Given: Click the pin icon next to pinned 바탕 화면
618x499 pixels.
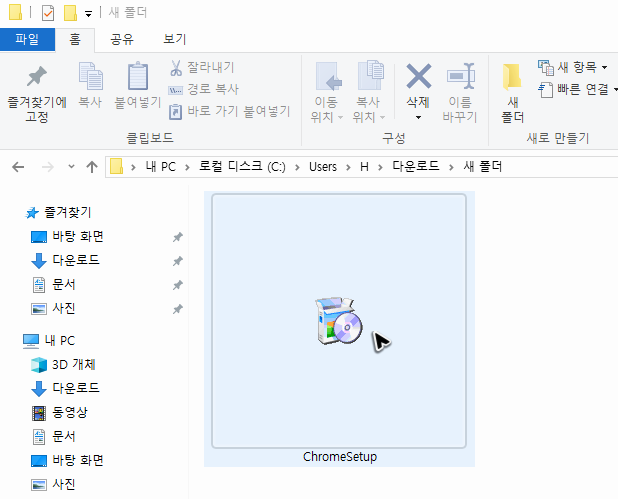Looking at the screenshot, I should point(178,237).
